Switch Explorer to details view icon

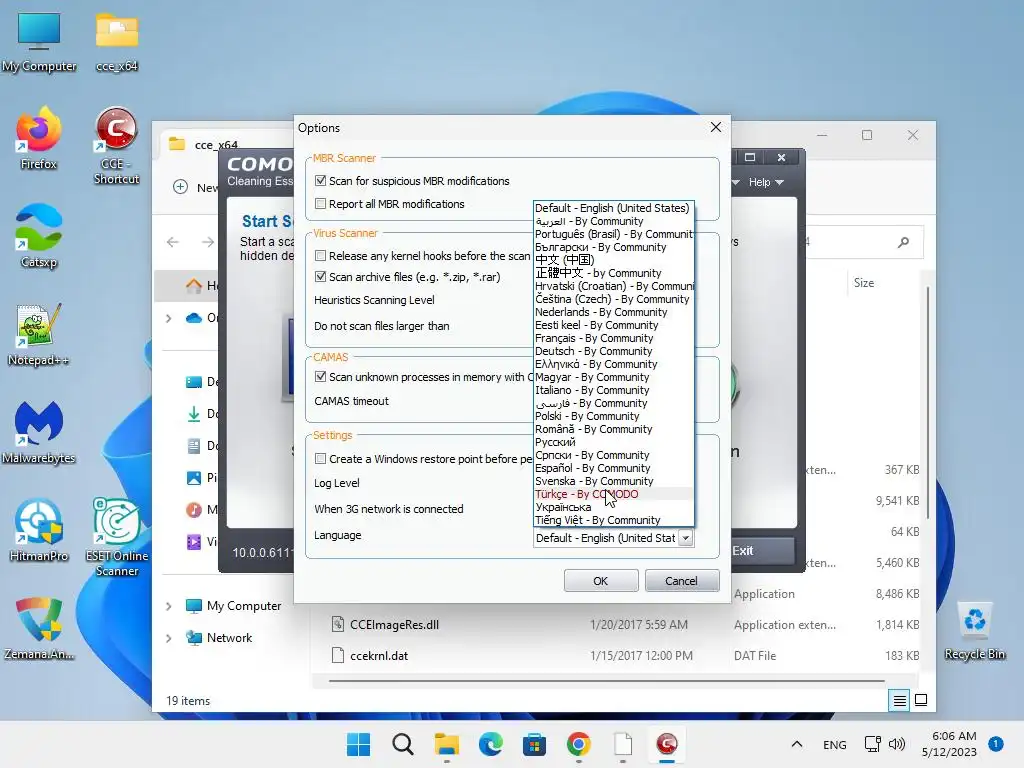(899, 701)
